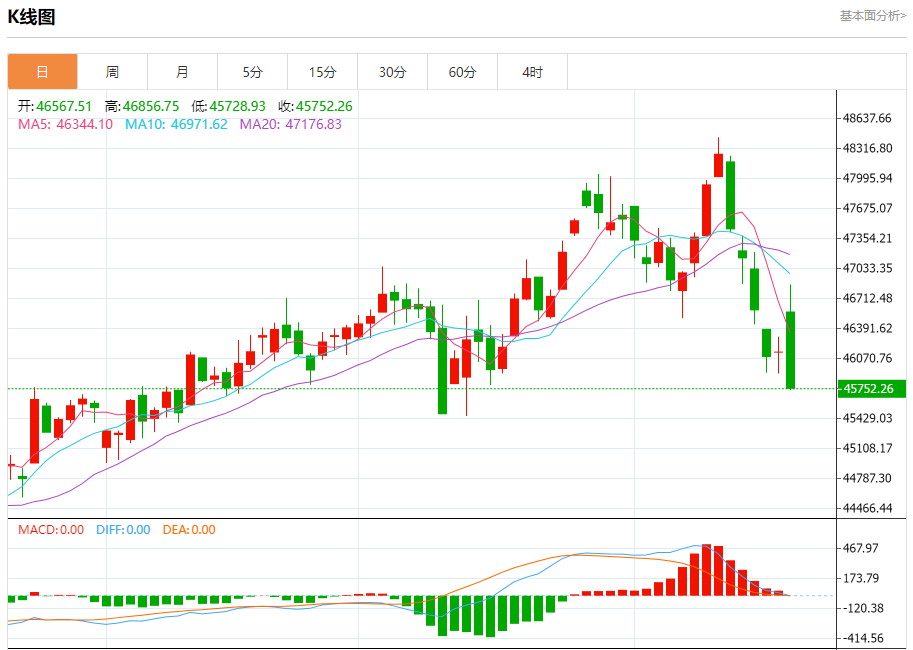
Task: Click the 46070.76 price axis label
Action: point(867,358)
